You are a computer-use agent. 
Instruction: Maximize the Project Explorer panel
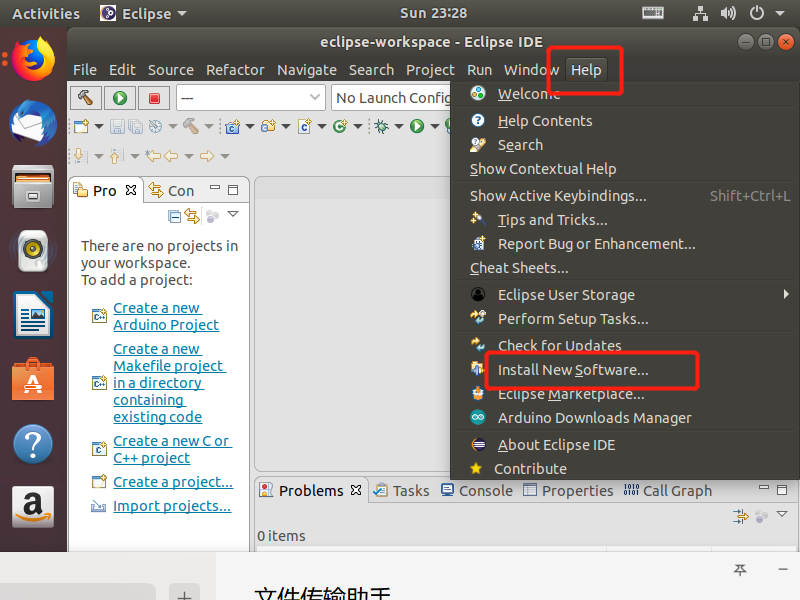(233, 190)
